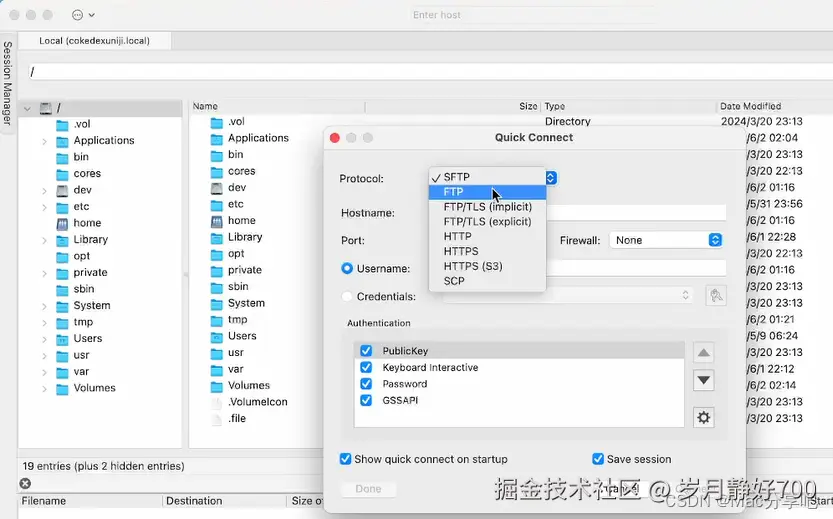Sort file list by Size column
This screenshot has height=519, width=833.
click(453, 106)
